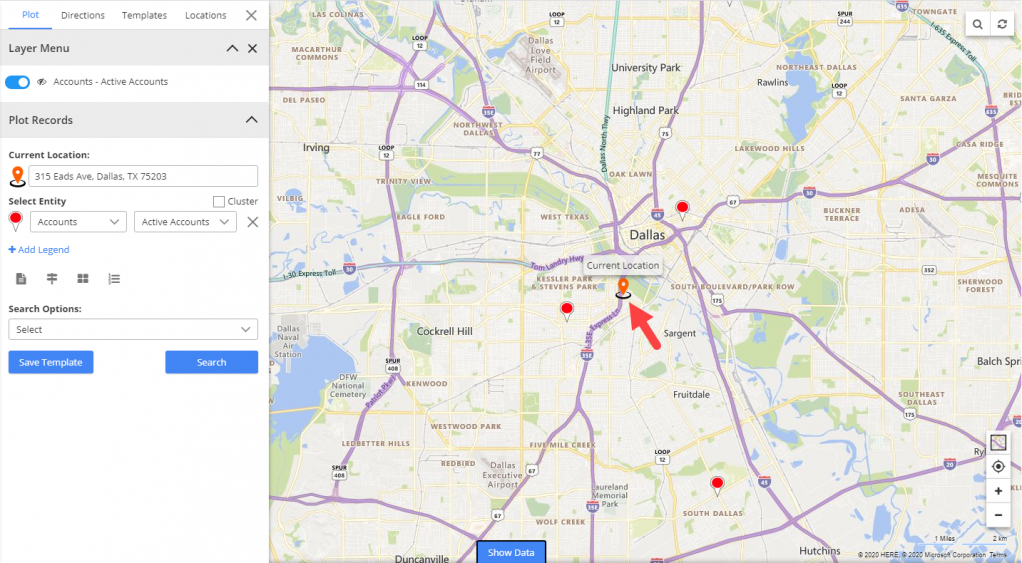Click the Search button
The height and width of the screenshot is (563, 1022).
[211, 362]
